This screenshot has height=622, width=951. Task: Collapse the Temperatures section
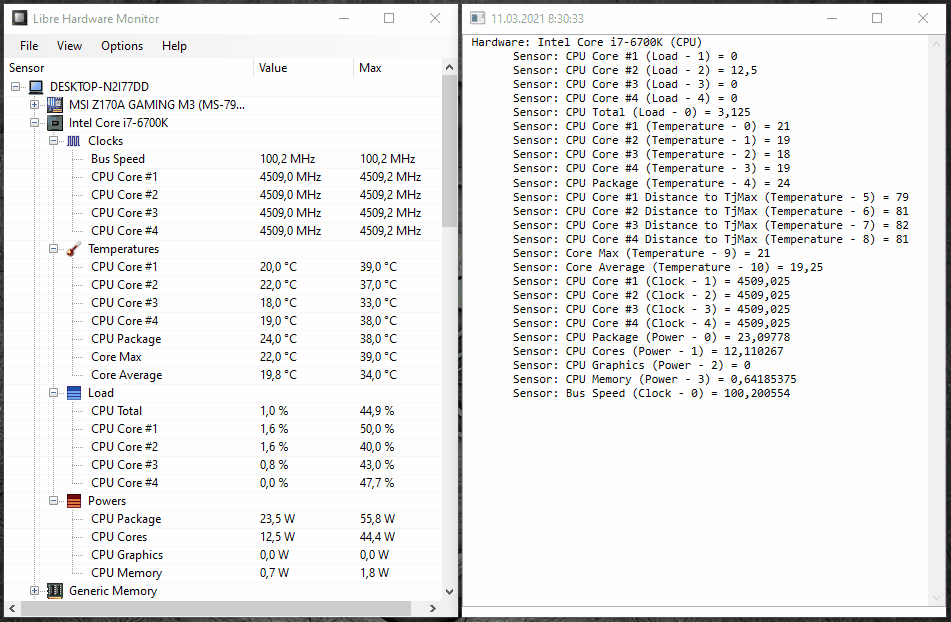coord(53,248)
